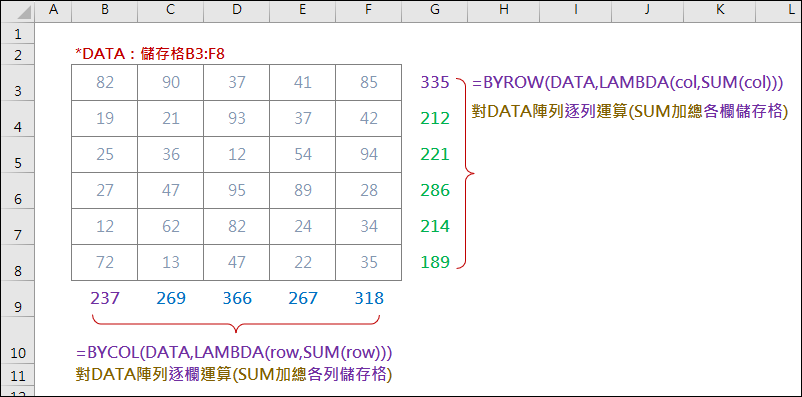Click cell E7 containing 24
Image resolution: width=802 pixels, height=397 pixels.
[303, 227]
